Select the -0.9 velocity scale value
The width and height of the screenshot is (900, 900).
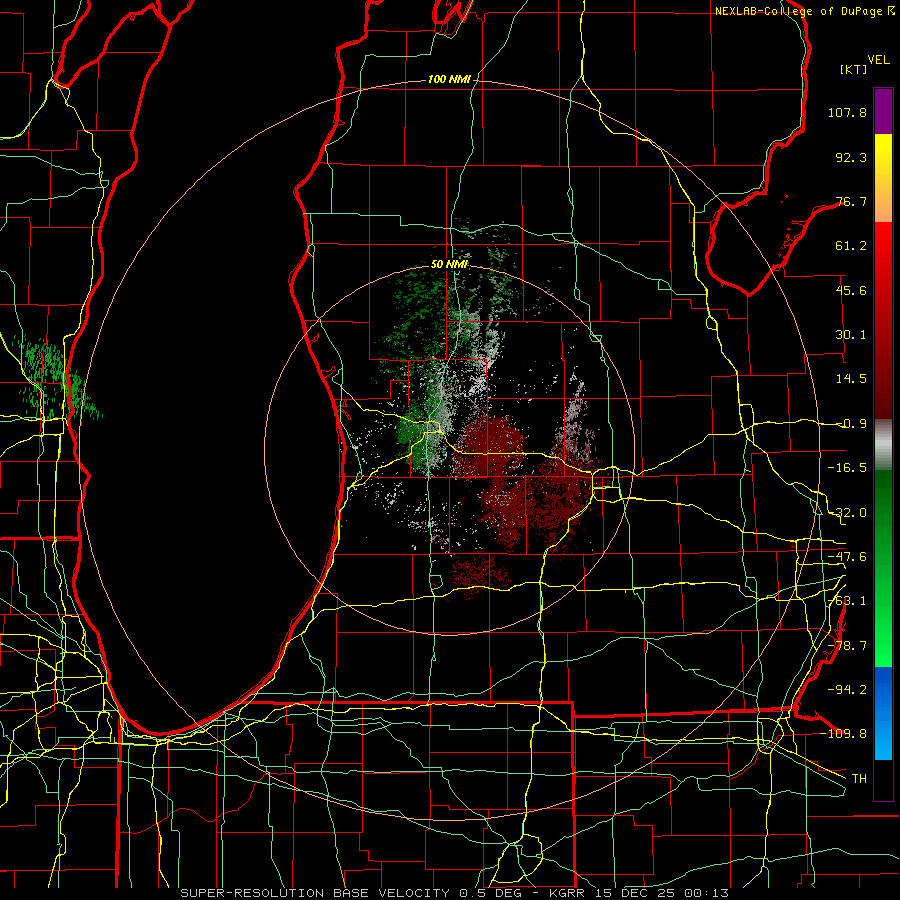click(x=851, y=424)
